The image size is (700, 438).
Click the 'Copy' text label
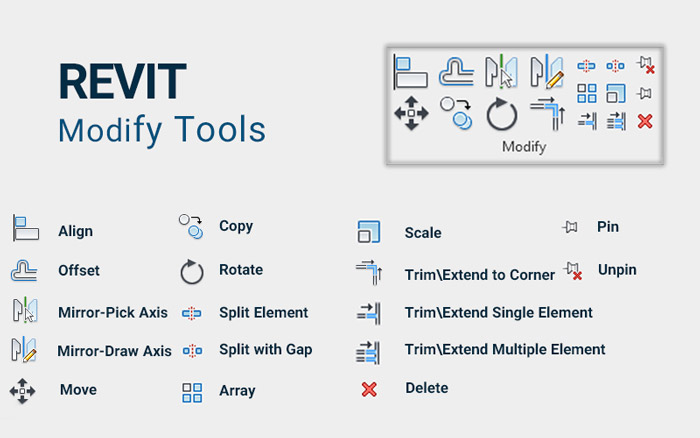coord(236,227)
